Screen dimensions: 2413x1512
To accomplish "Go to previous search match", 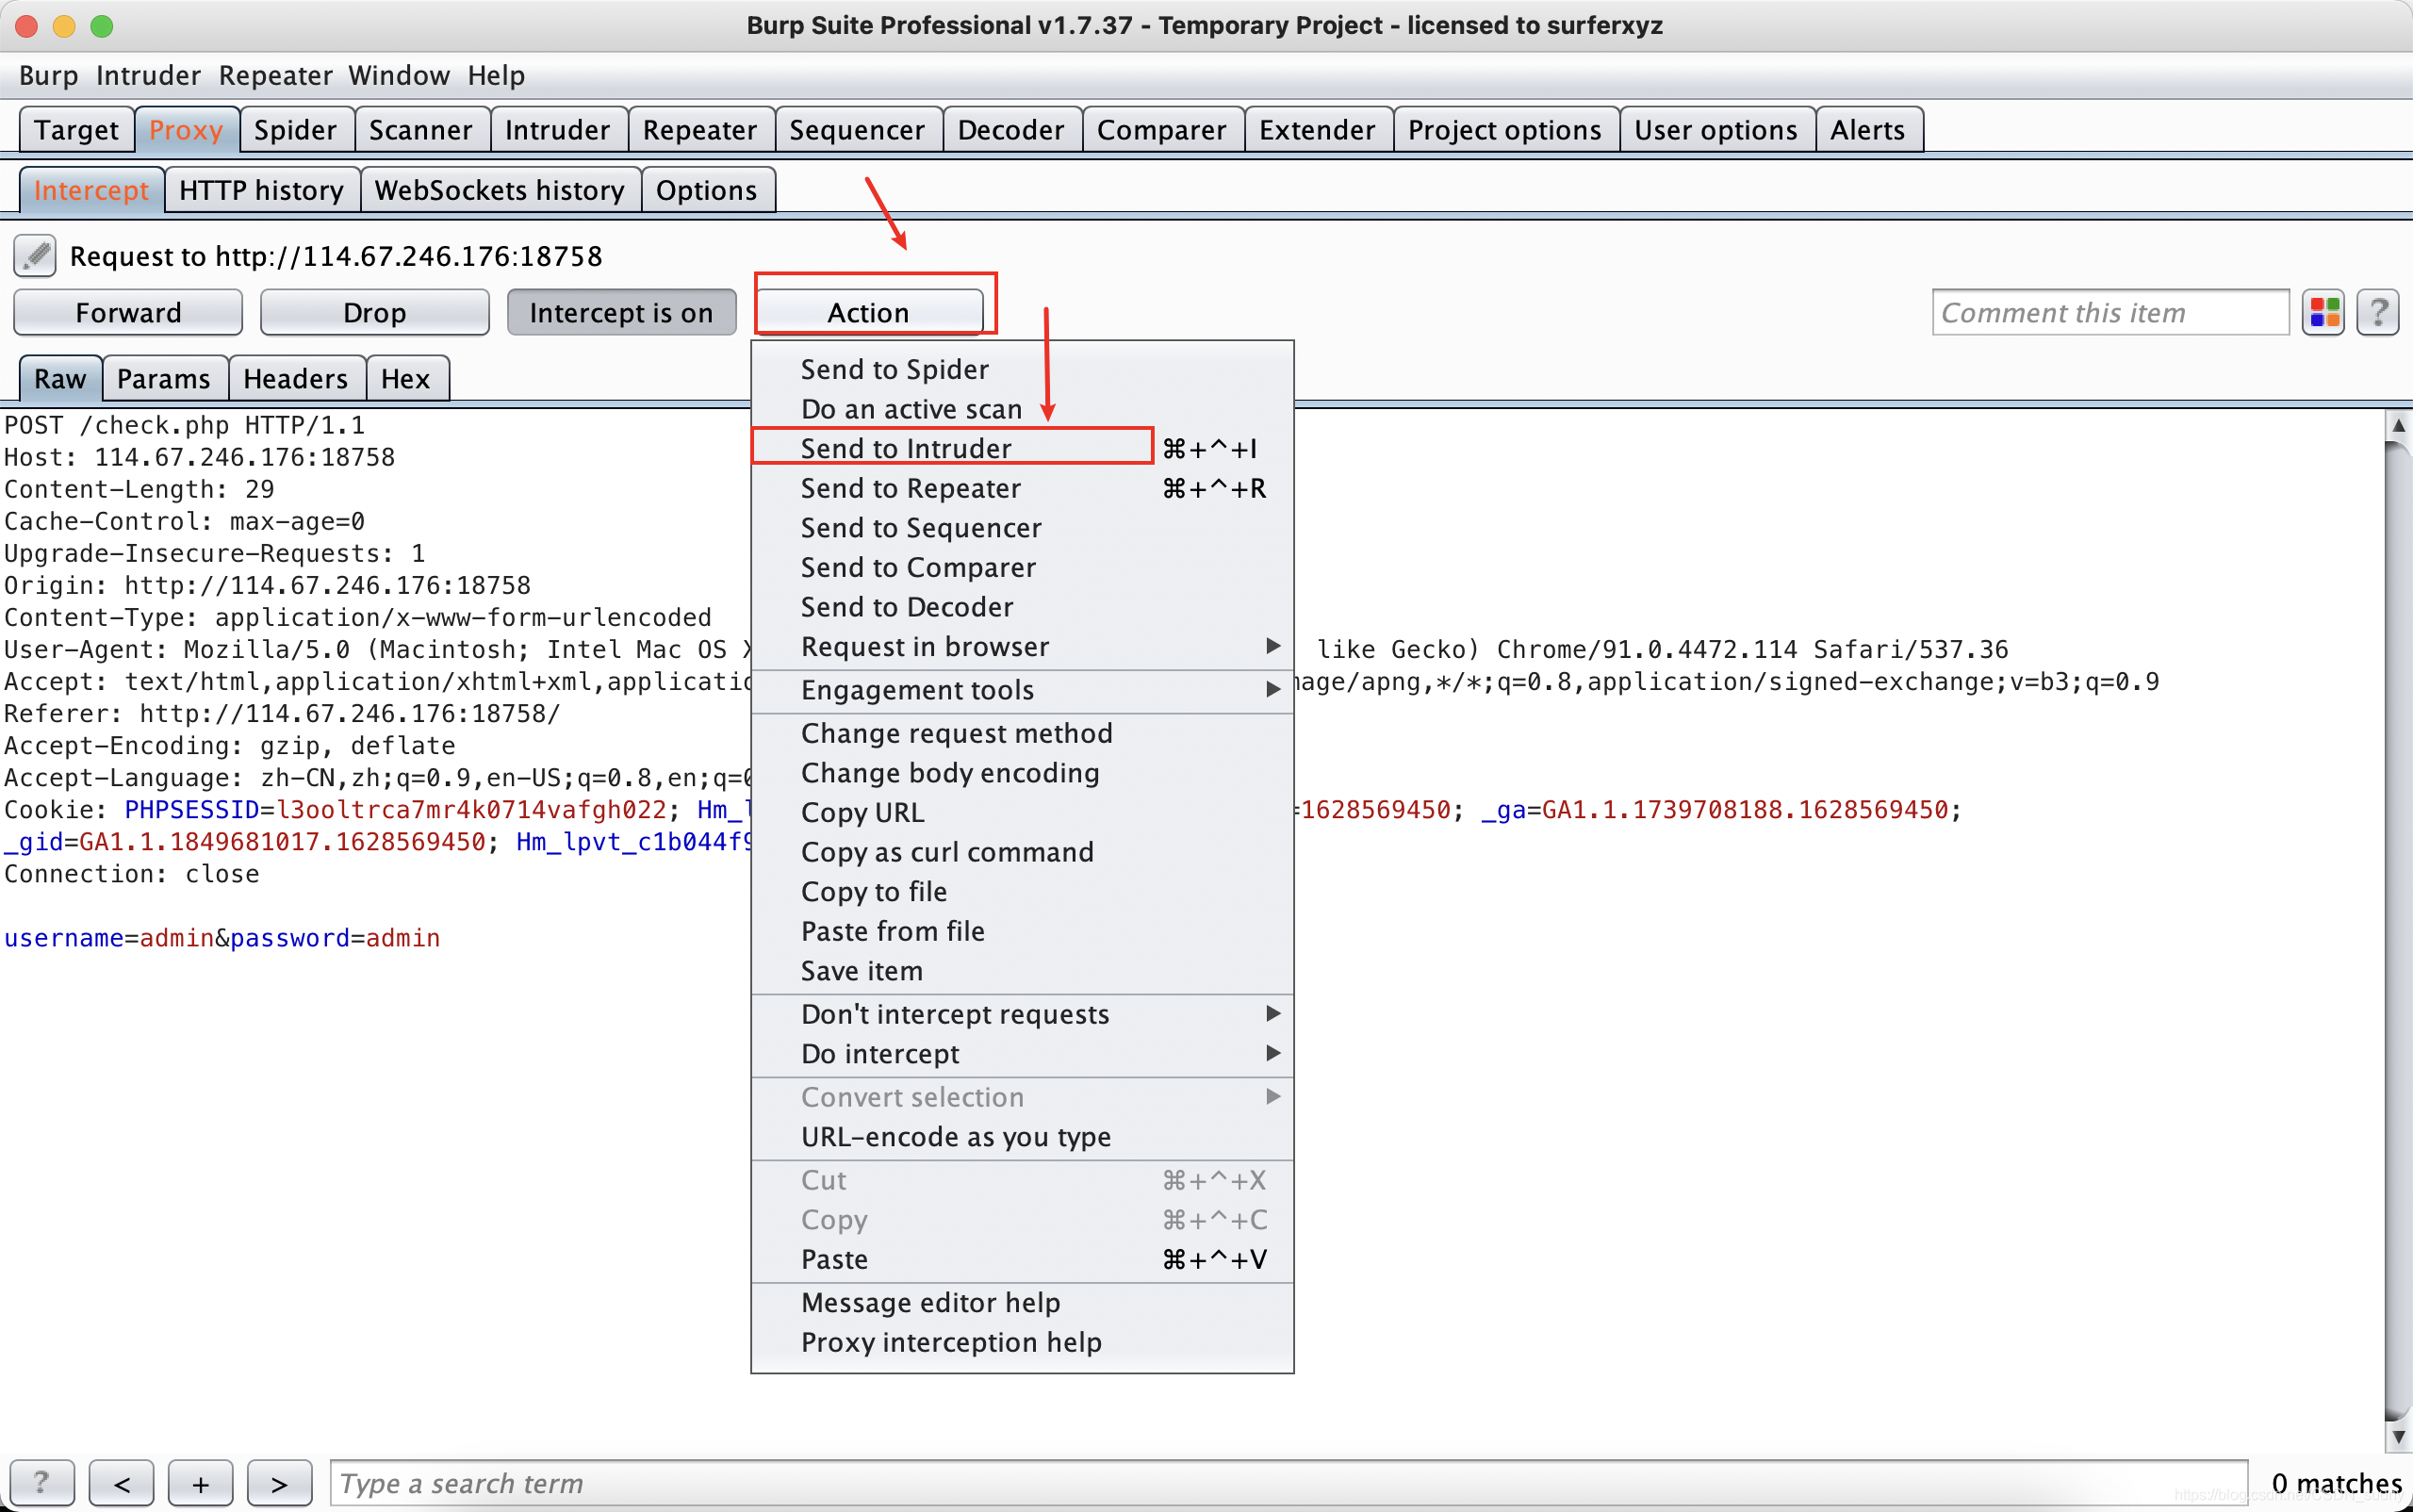I will pos(121,1482).
